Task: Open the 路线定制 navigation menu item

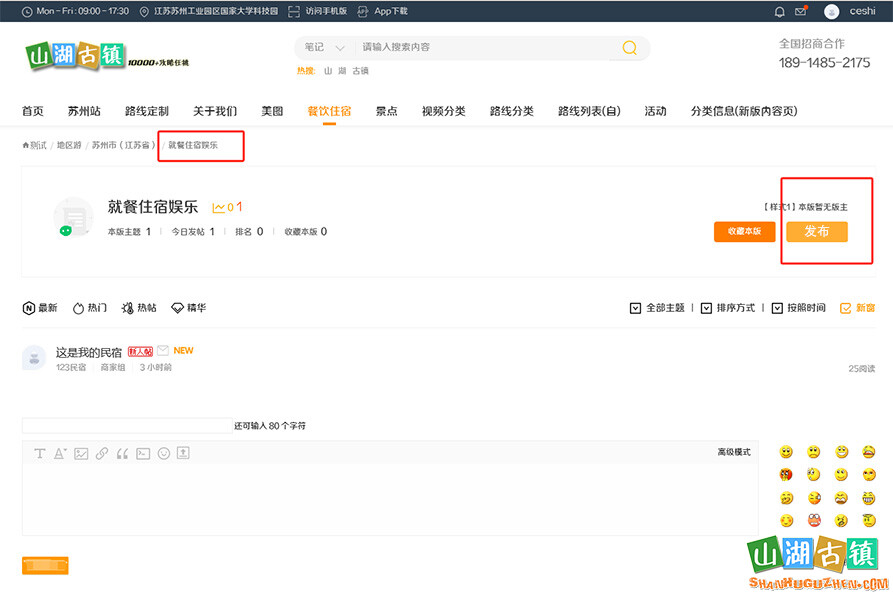Action: click(146, 111)
